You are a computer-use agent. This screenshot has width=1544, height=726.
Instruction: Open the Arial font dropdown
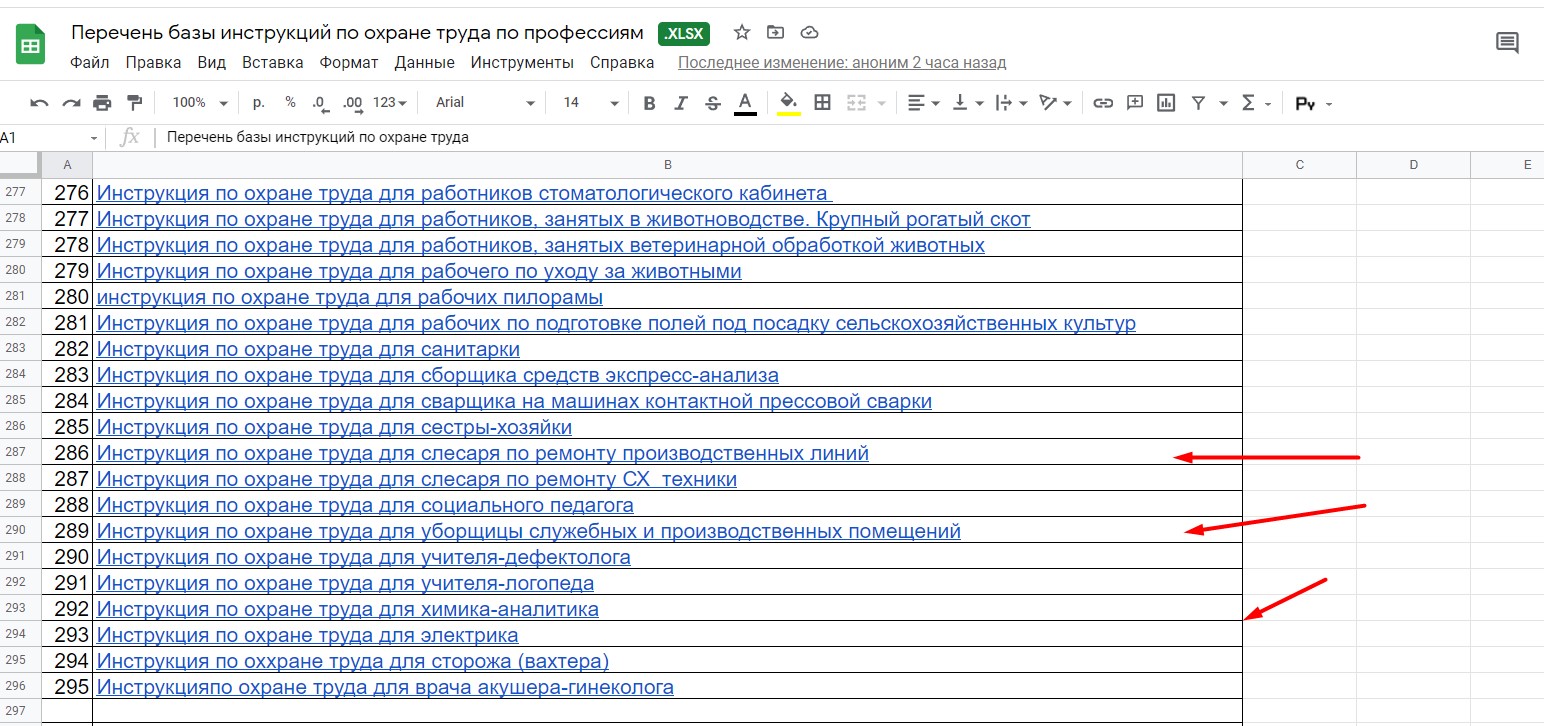point(486,103)
